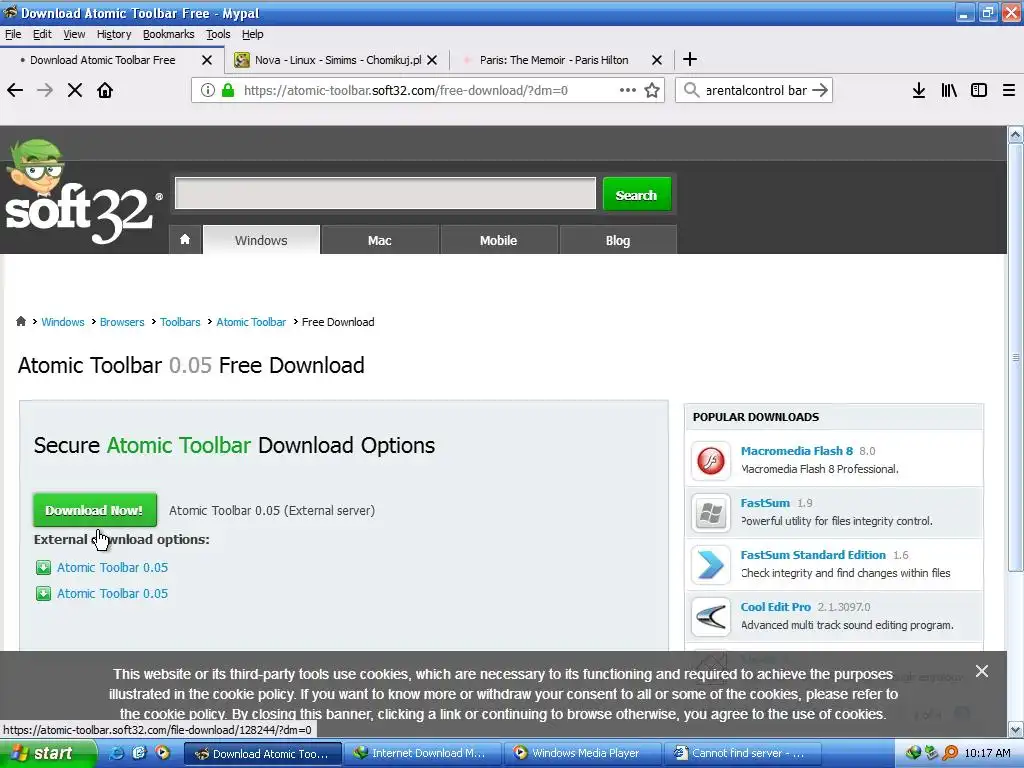The width and height of the screenshot is (1024, 768).
Task: Close the Download Atomic Toolbar Free tab
Action: (207, 60)
